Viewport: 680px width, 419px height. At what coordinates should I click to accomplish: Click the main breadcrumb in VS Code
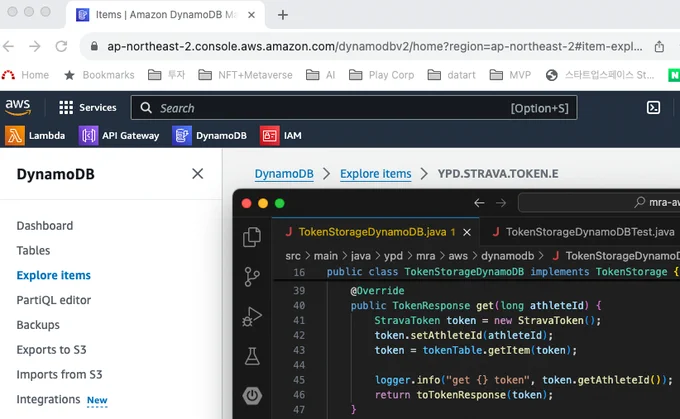click(x=326, y=256)
